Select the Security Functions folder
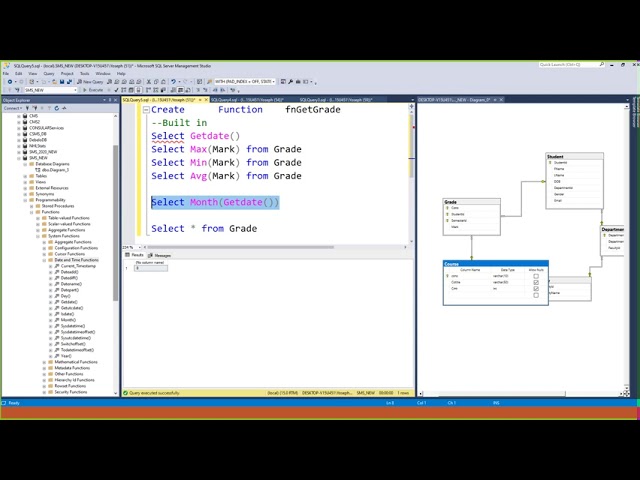 click(x=71, y=392)
